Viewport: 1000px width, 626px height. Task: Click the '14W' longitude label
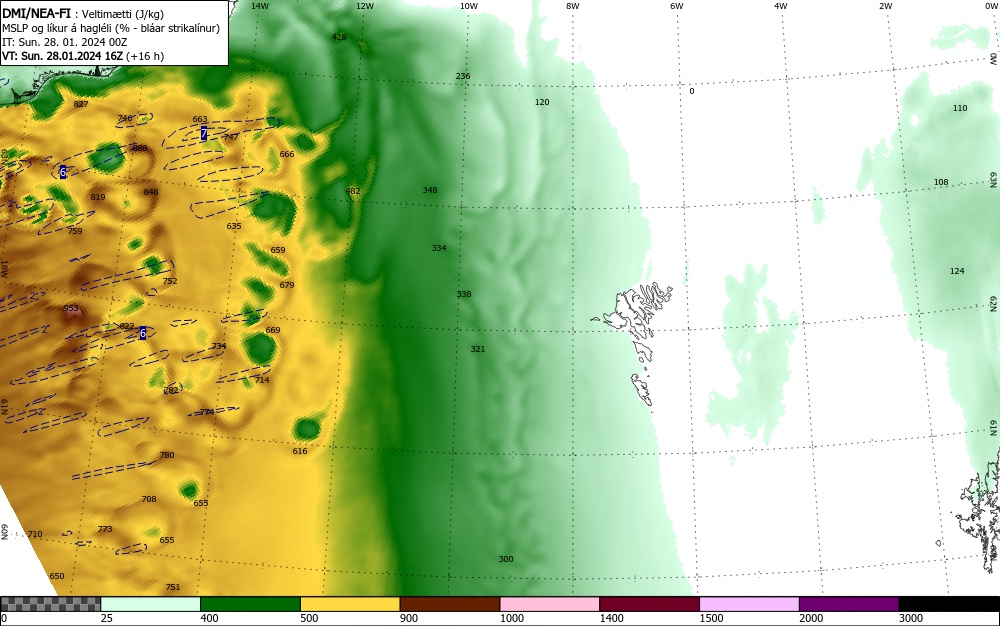[x=260, y=6]
